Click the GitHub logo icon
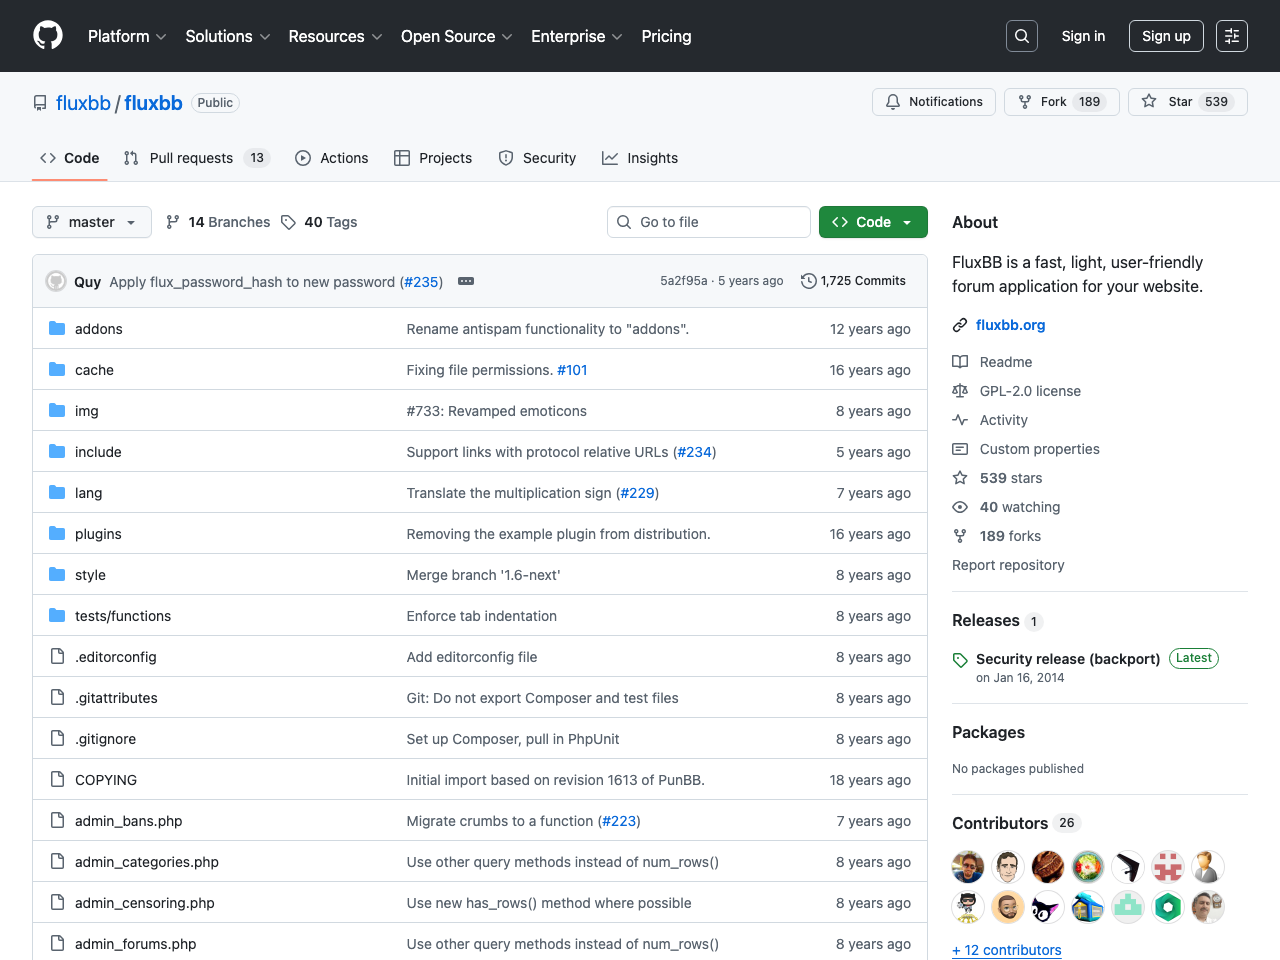The image size is (1280, 960). (48, 36)
